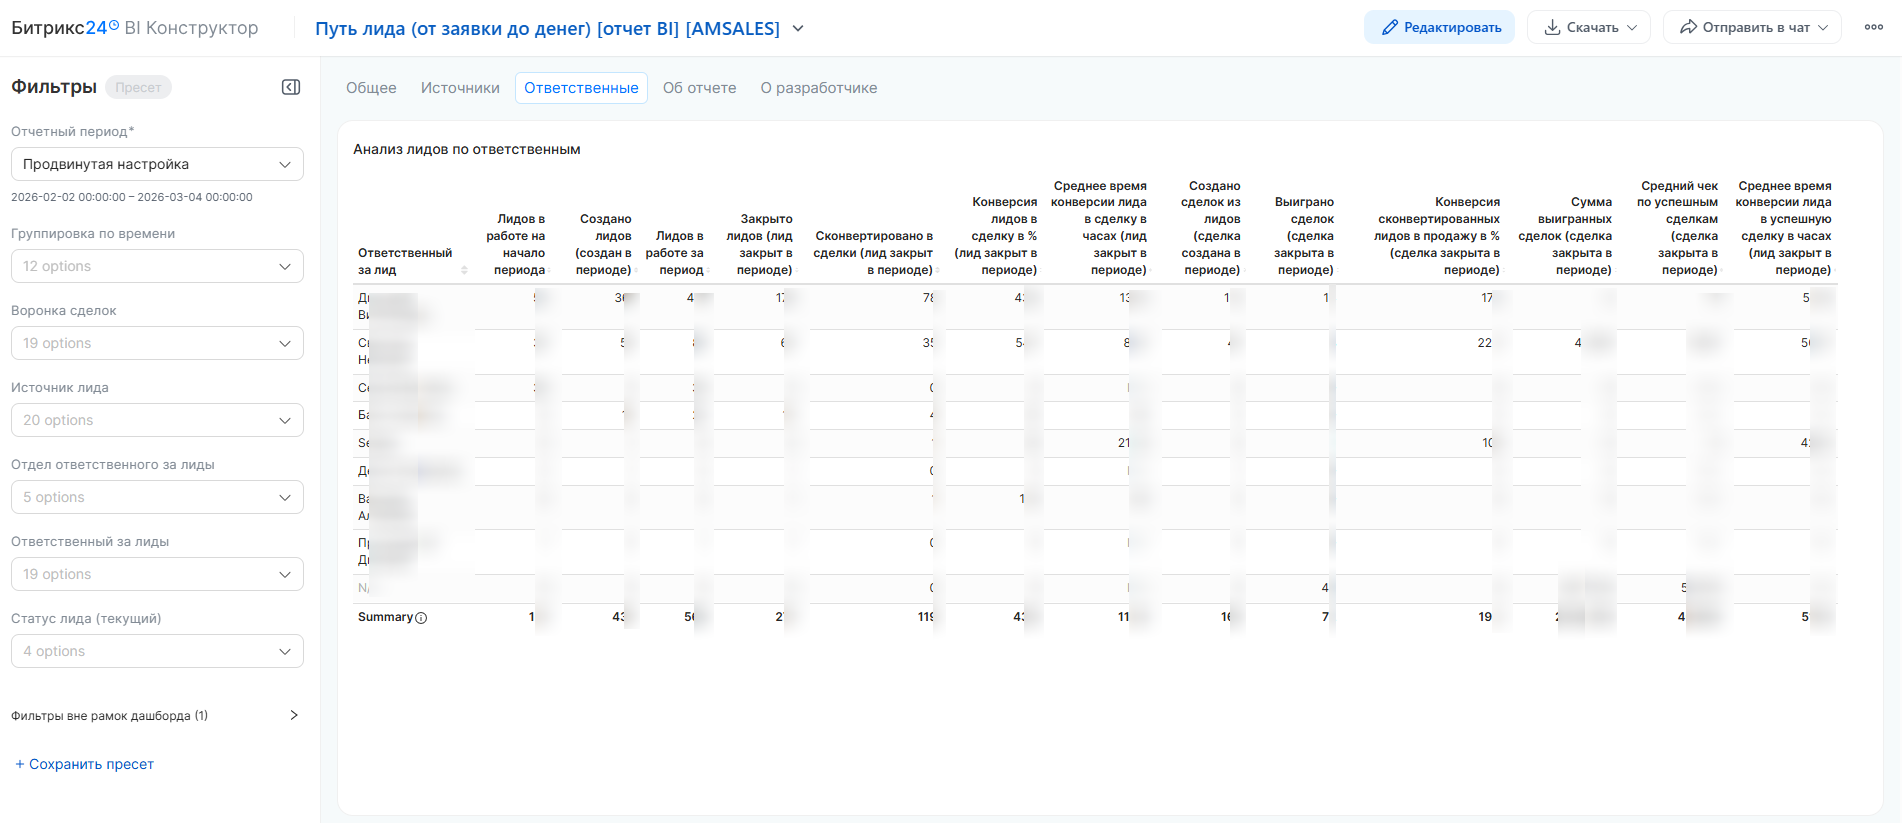The width and height of the screenshot is (1902, 823).
Task: Open the Отчетный период dropdown
Action: click(157, 164)
